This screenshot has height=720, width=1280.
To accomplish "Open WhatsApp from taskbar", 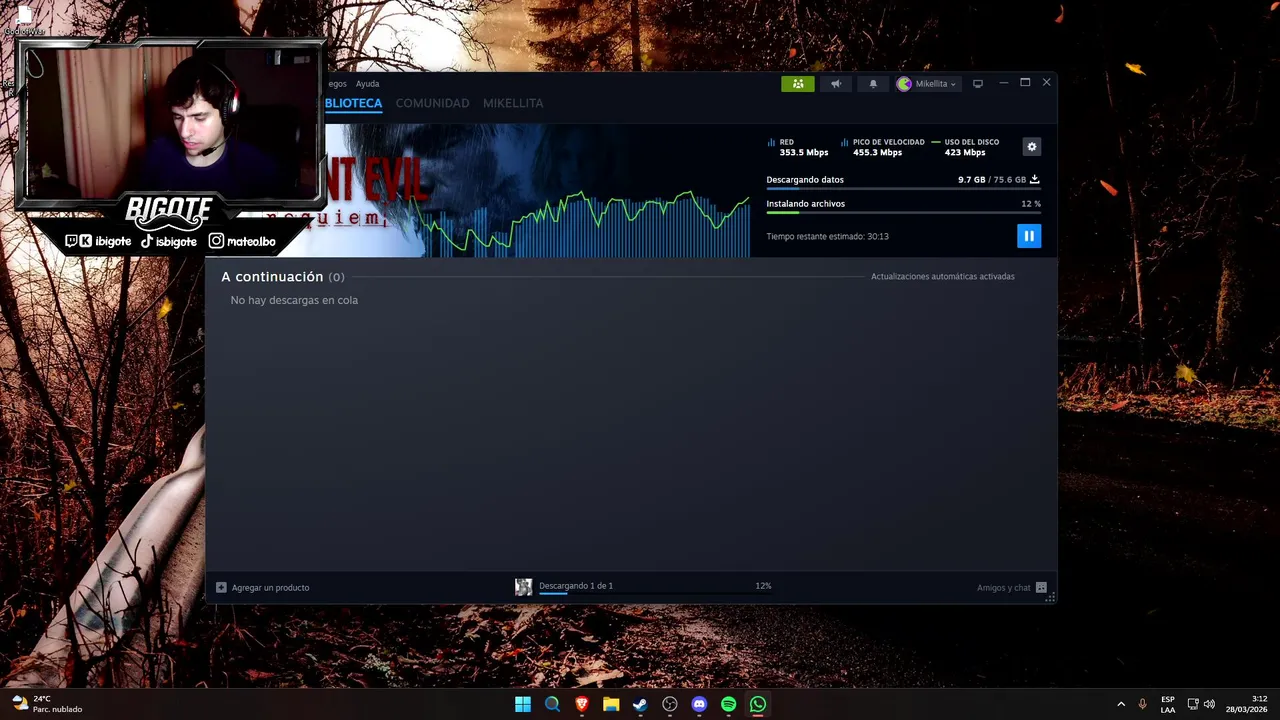I will (758, 704).
